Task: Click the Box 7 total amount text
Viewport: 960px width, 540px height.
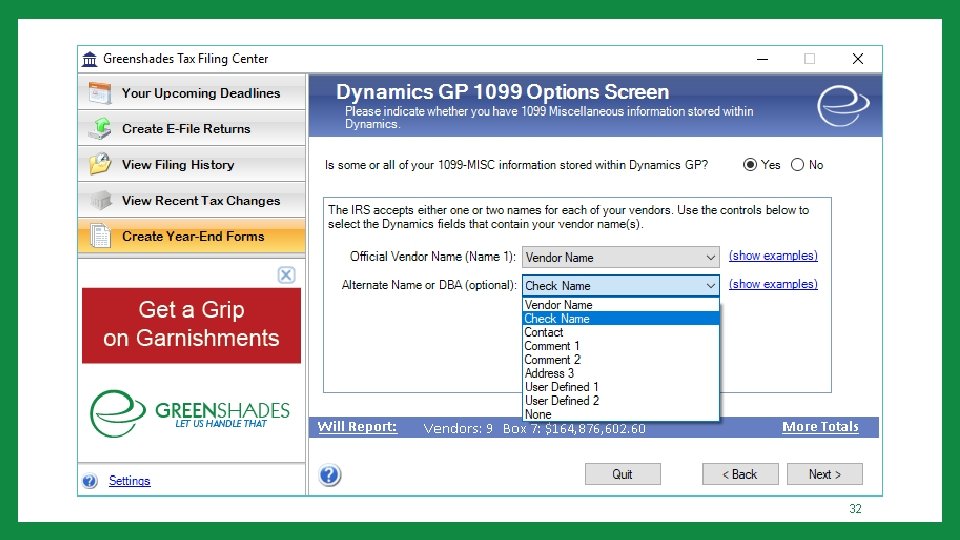Action: (574, 429)
